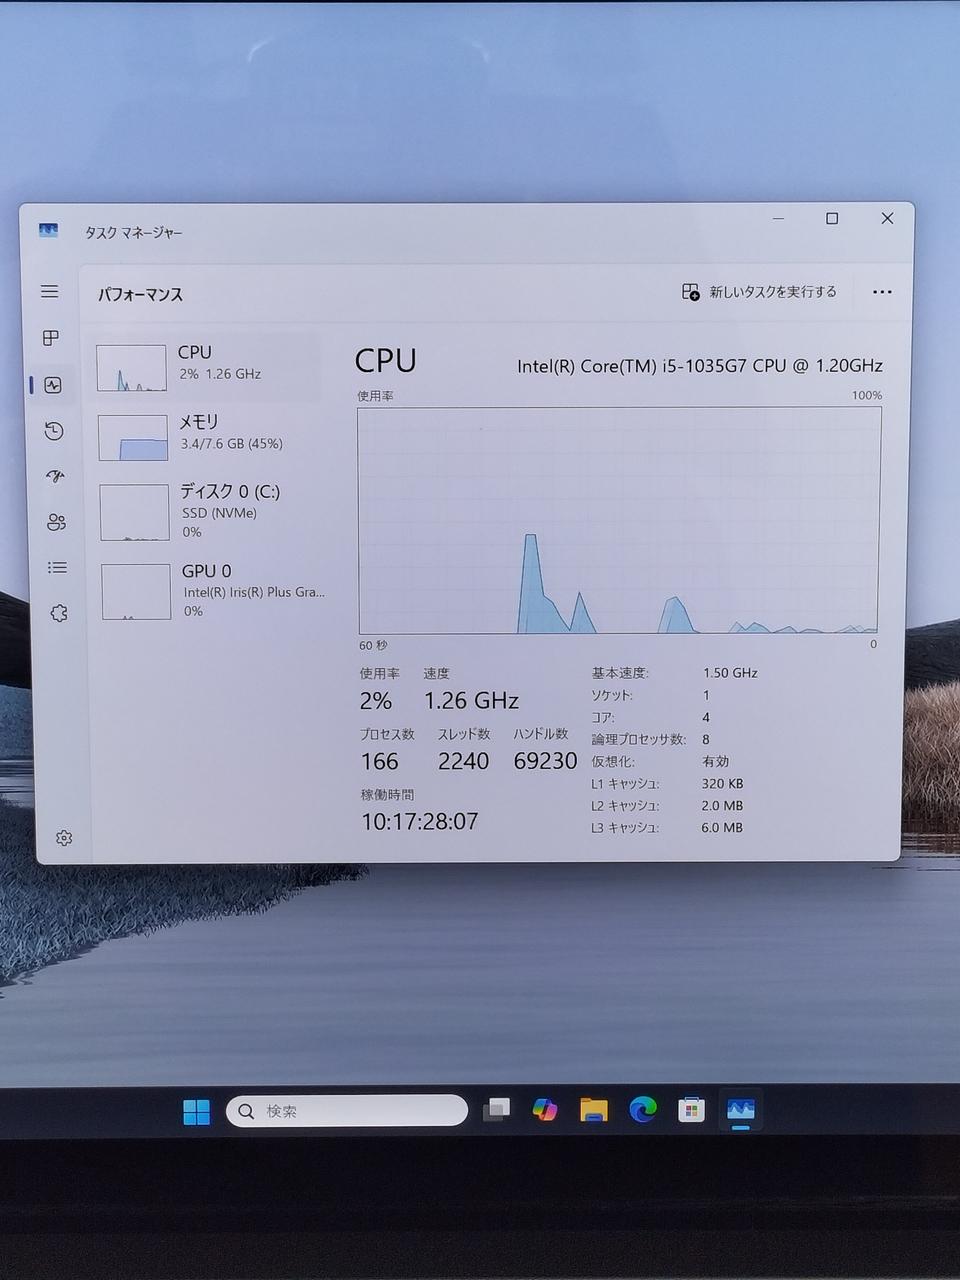Launch Microsoft Edge from the taskbar

[x=643, y=1110]
